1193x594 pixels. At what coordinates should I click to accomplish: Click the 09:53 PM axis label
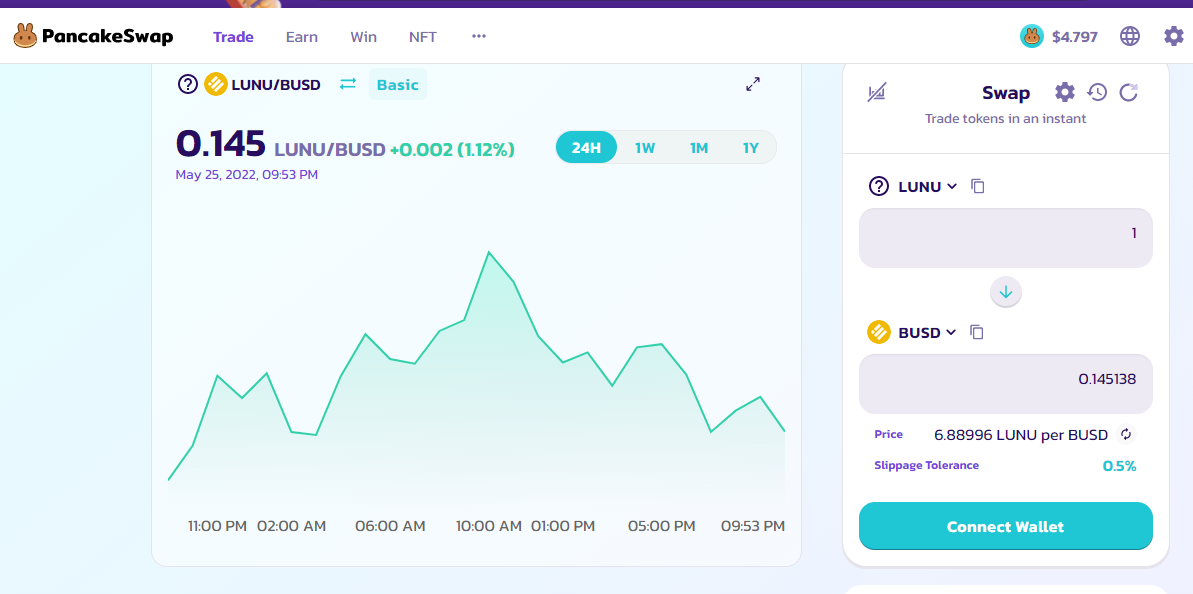click(753, 526)
